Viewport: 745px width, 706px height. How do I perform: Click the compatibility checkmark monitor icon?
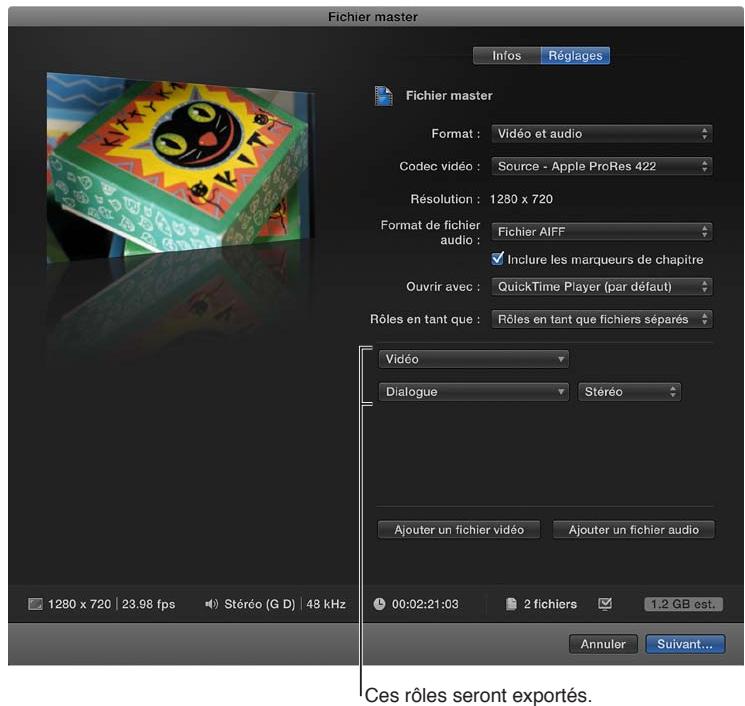click(605, 604)
